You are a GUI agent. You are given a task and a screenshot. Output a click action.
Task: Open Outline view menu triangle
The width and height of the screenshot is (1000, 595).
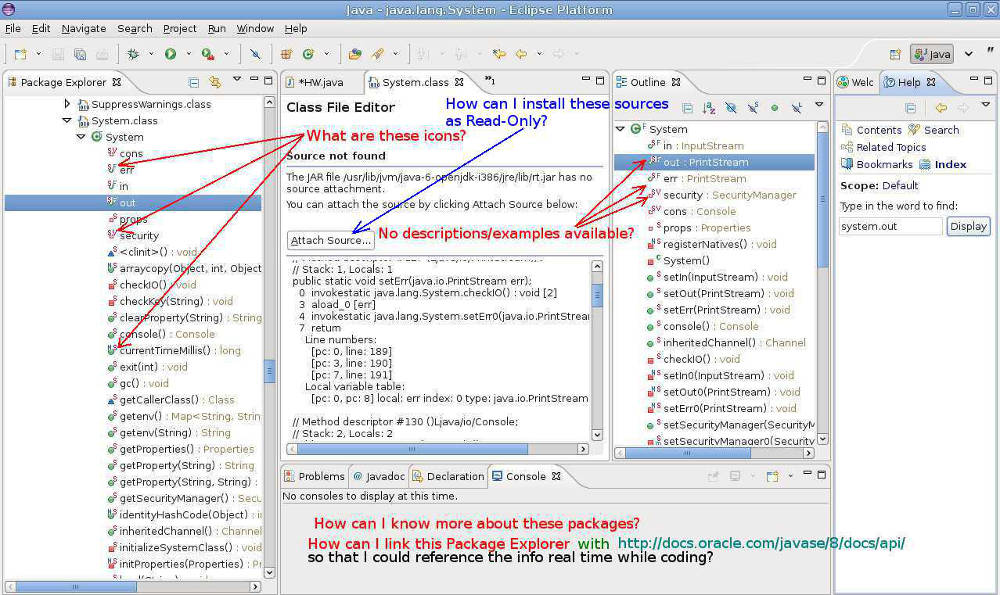click(x=819, y=105)
